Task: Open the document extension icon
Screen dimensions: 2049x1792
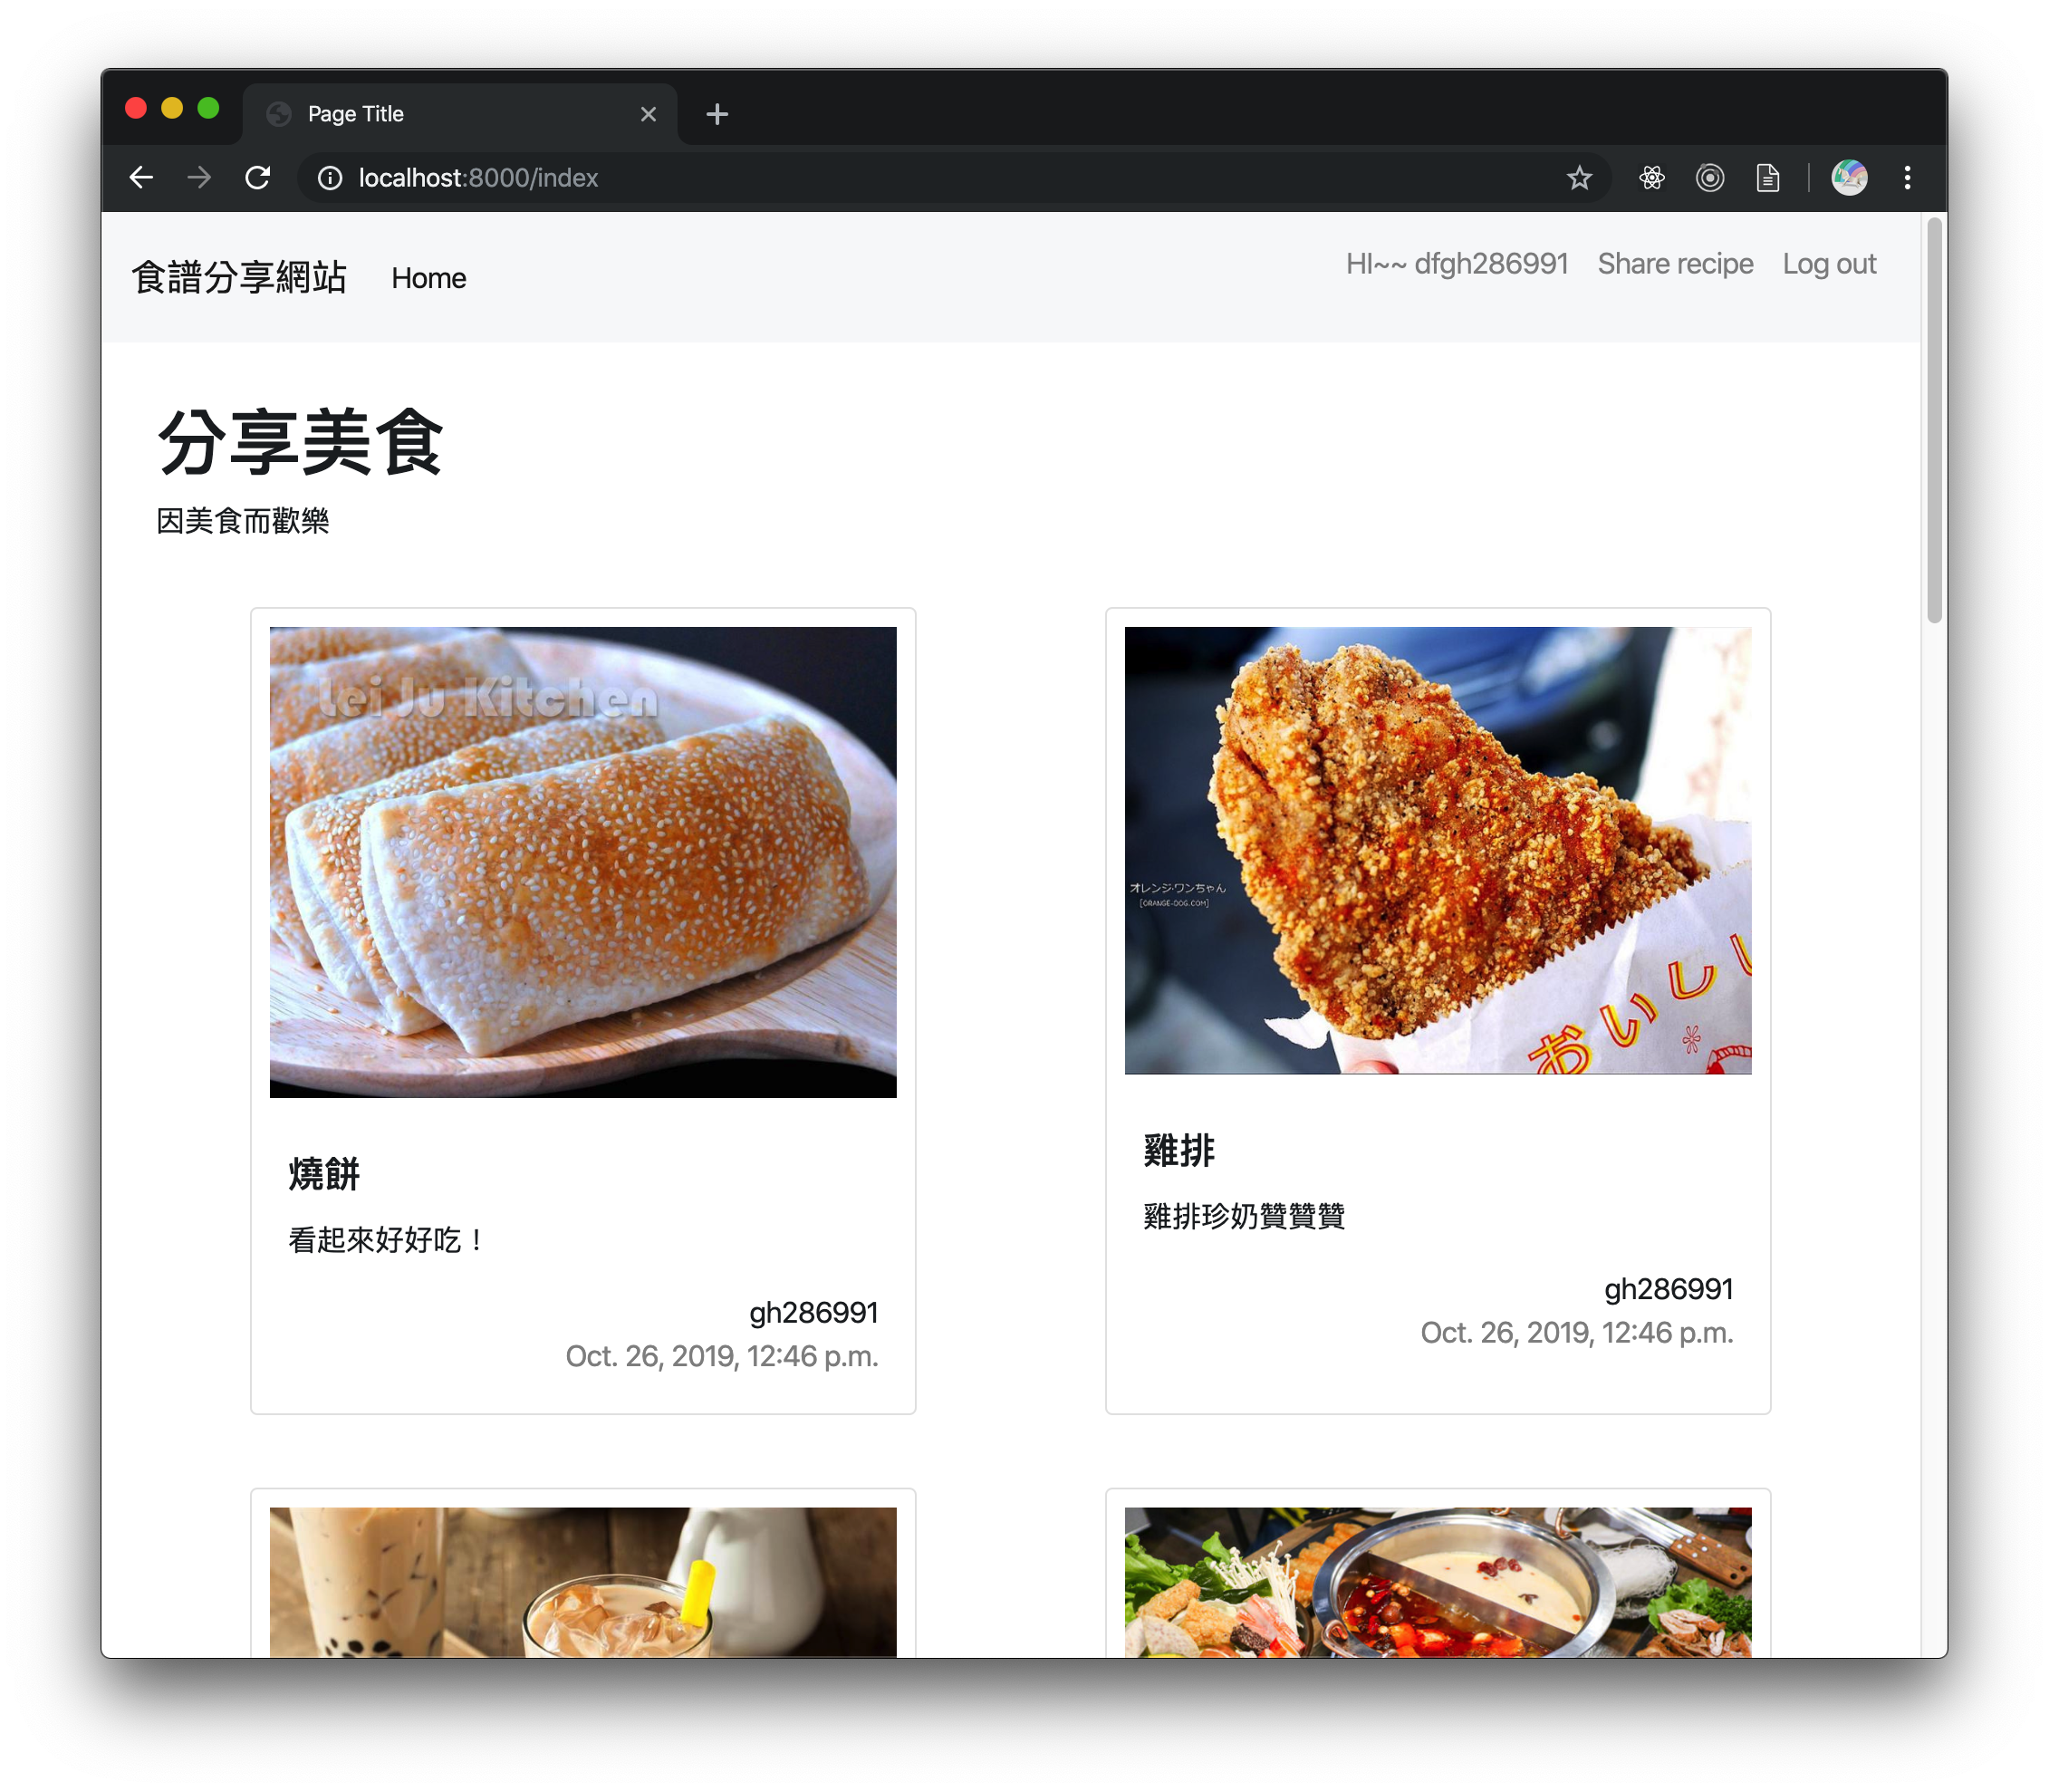Action: click(x=1768, y=178)
